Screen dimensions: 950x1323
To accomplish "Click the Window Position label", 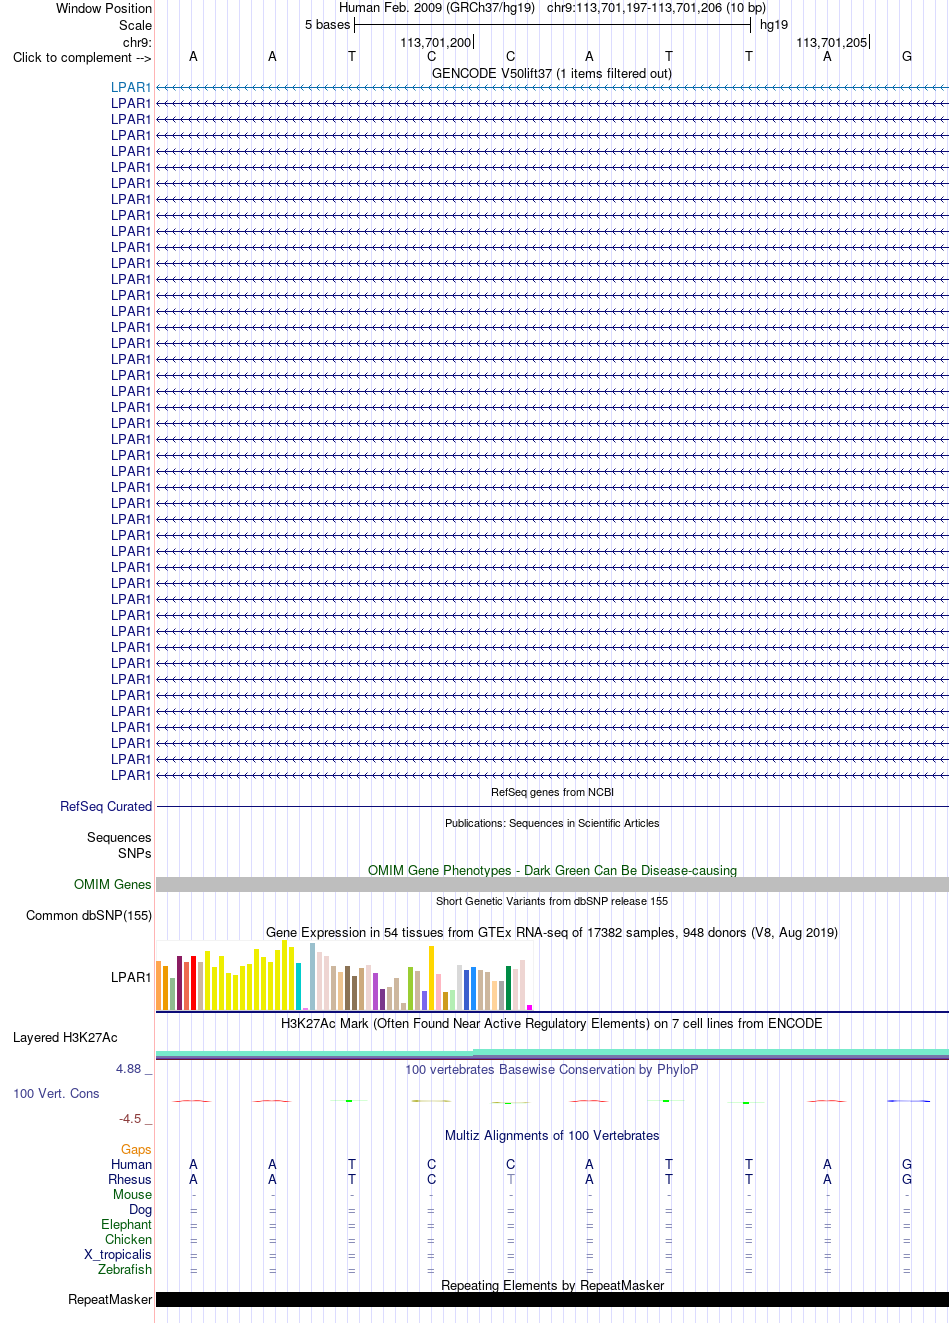I will coord(104,8).
